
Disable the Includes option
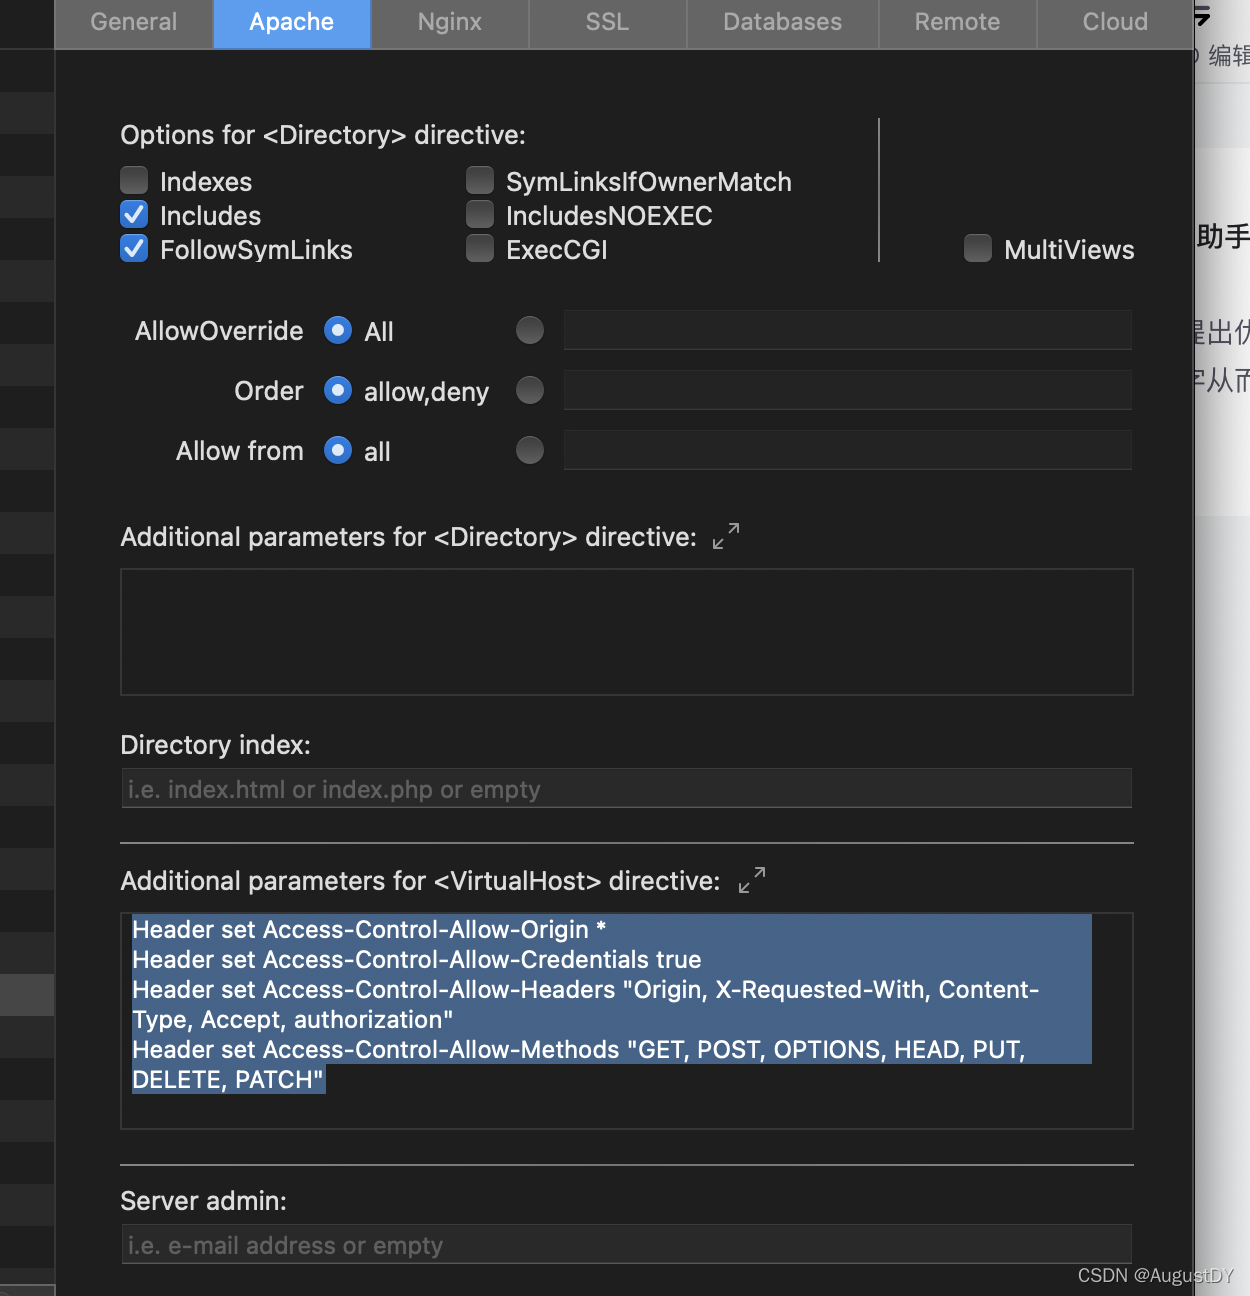134,214
